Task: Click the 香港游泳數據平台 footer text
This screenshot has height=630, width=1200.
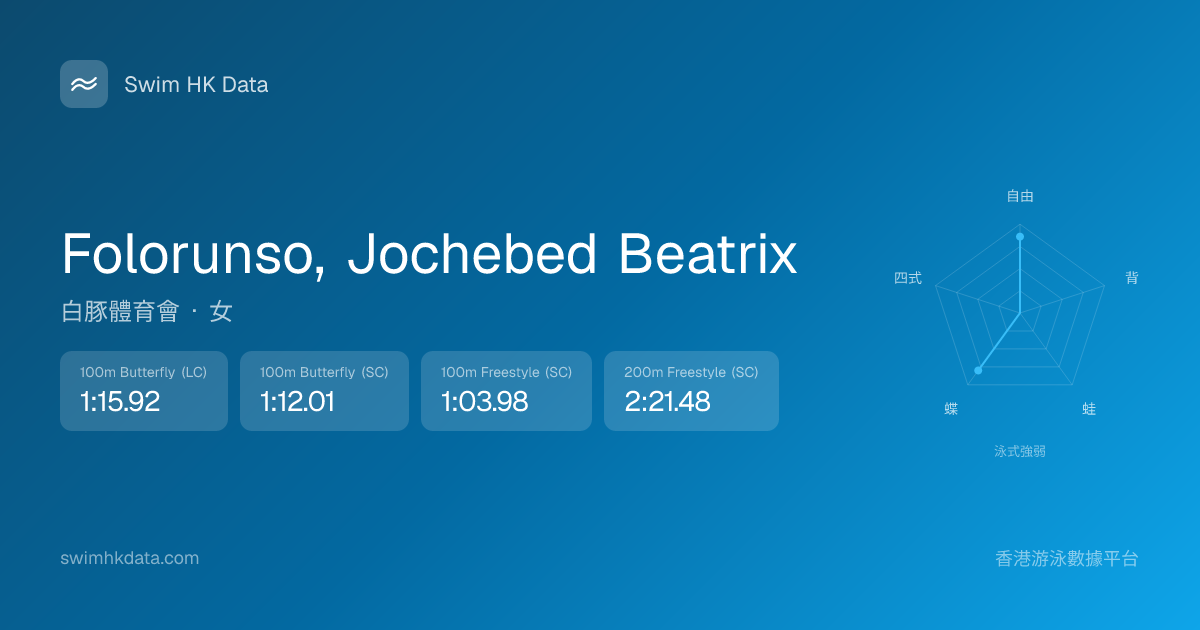Action: coord(1067,559)
